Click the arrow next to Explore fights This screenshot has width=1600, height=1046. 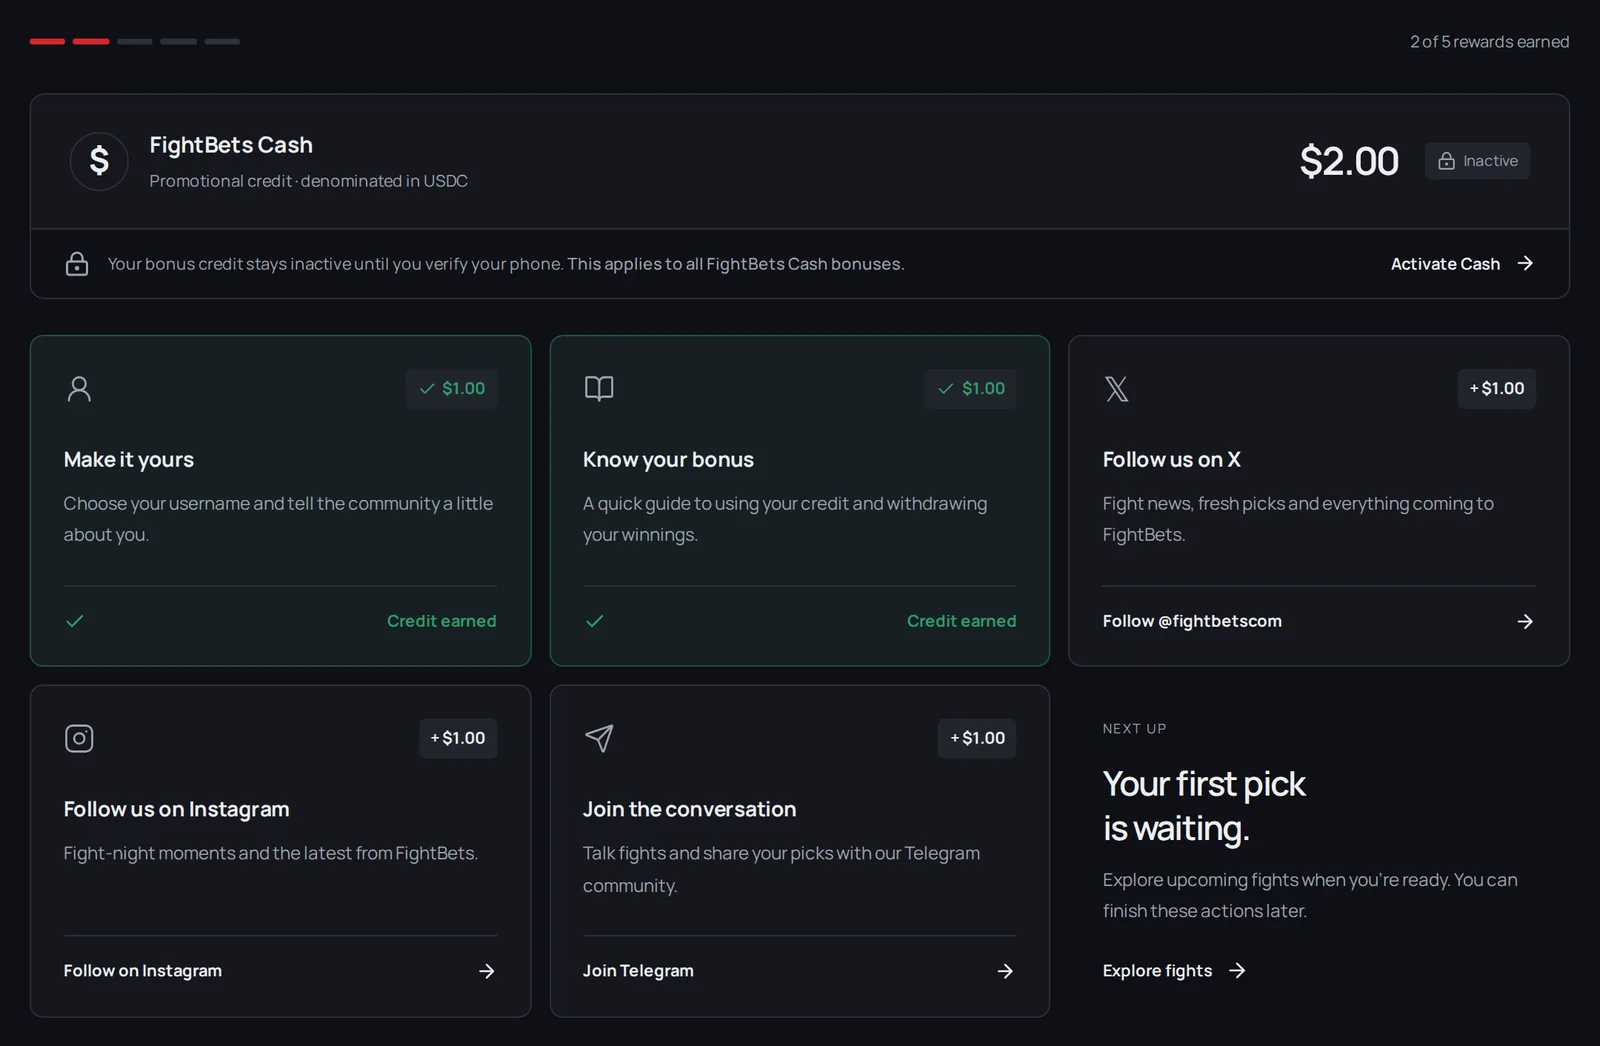(1237, 970)
